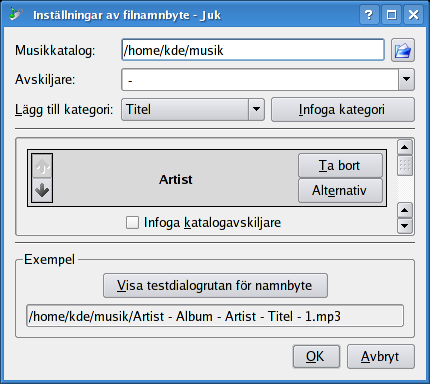Click the Musikkatalog label
This screenshot has height=384, width=430.
point(55,51)
